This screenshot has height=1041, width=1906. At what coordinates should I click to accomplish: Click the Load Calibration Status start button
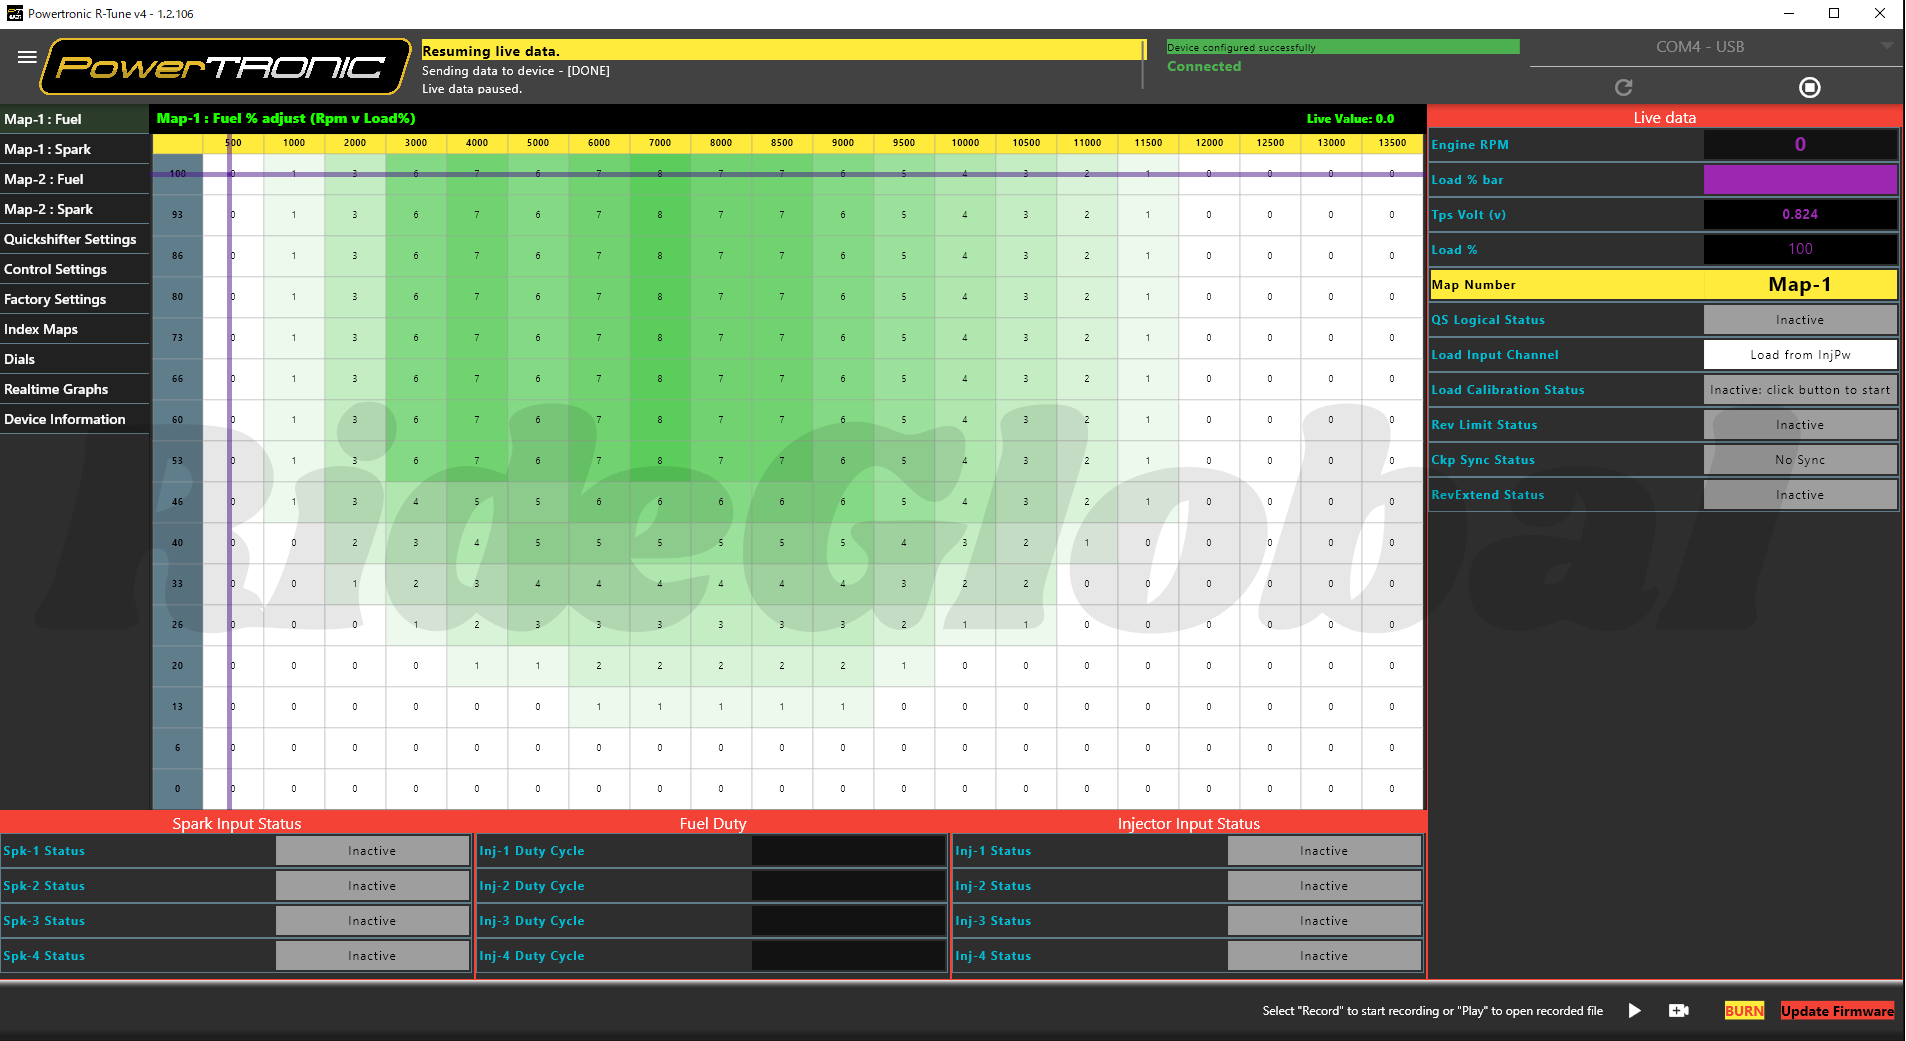(1799, 390)
